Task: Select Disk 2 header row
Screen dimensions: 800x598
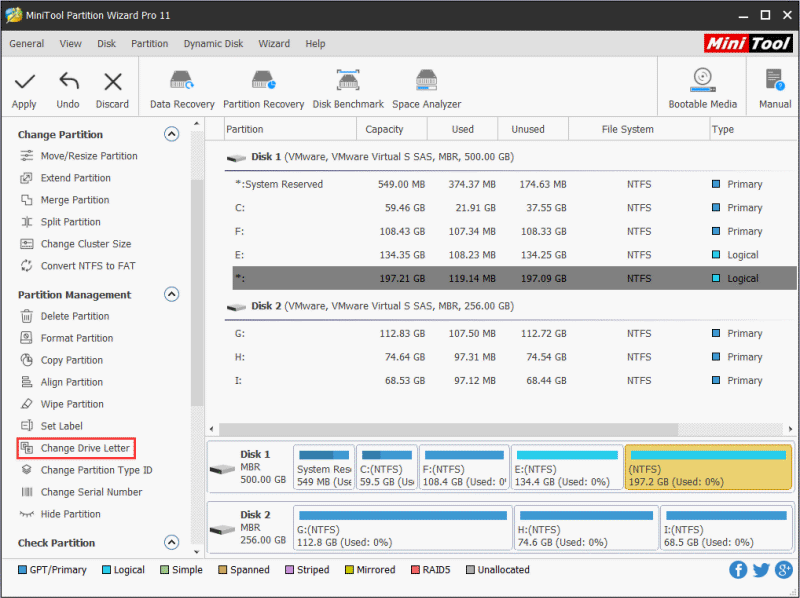Action: (510, 306)
